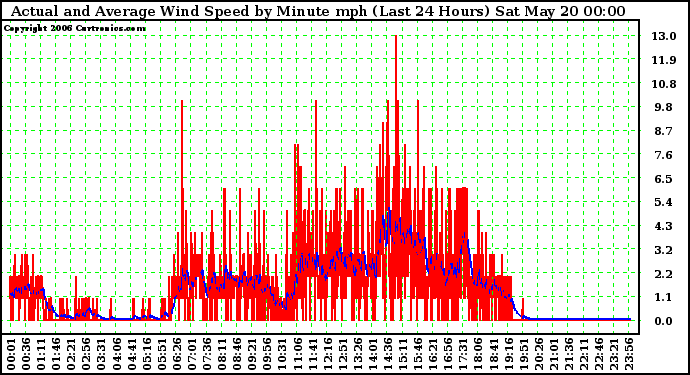This screenshot has width=690, height=375.
Task: Click the 04:41 time label
Action: pyautogui.click(x=132, y=354)
